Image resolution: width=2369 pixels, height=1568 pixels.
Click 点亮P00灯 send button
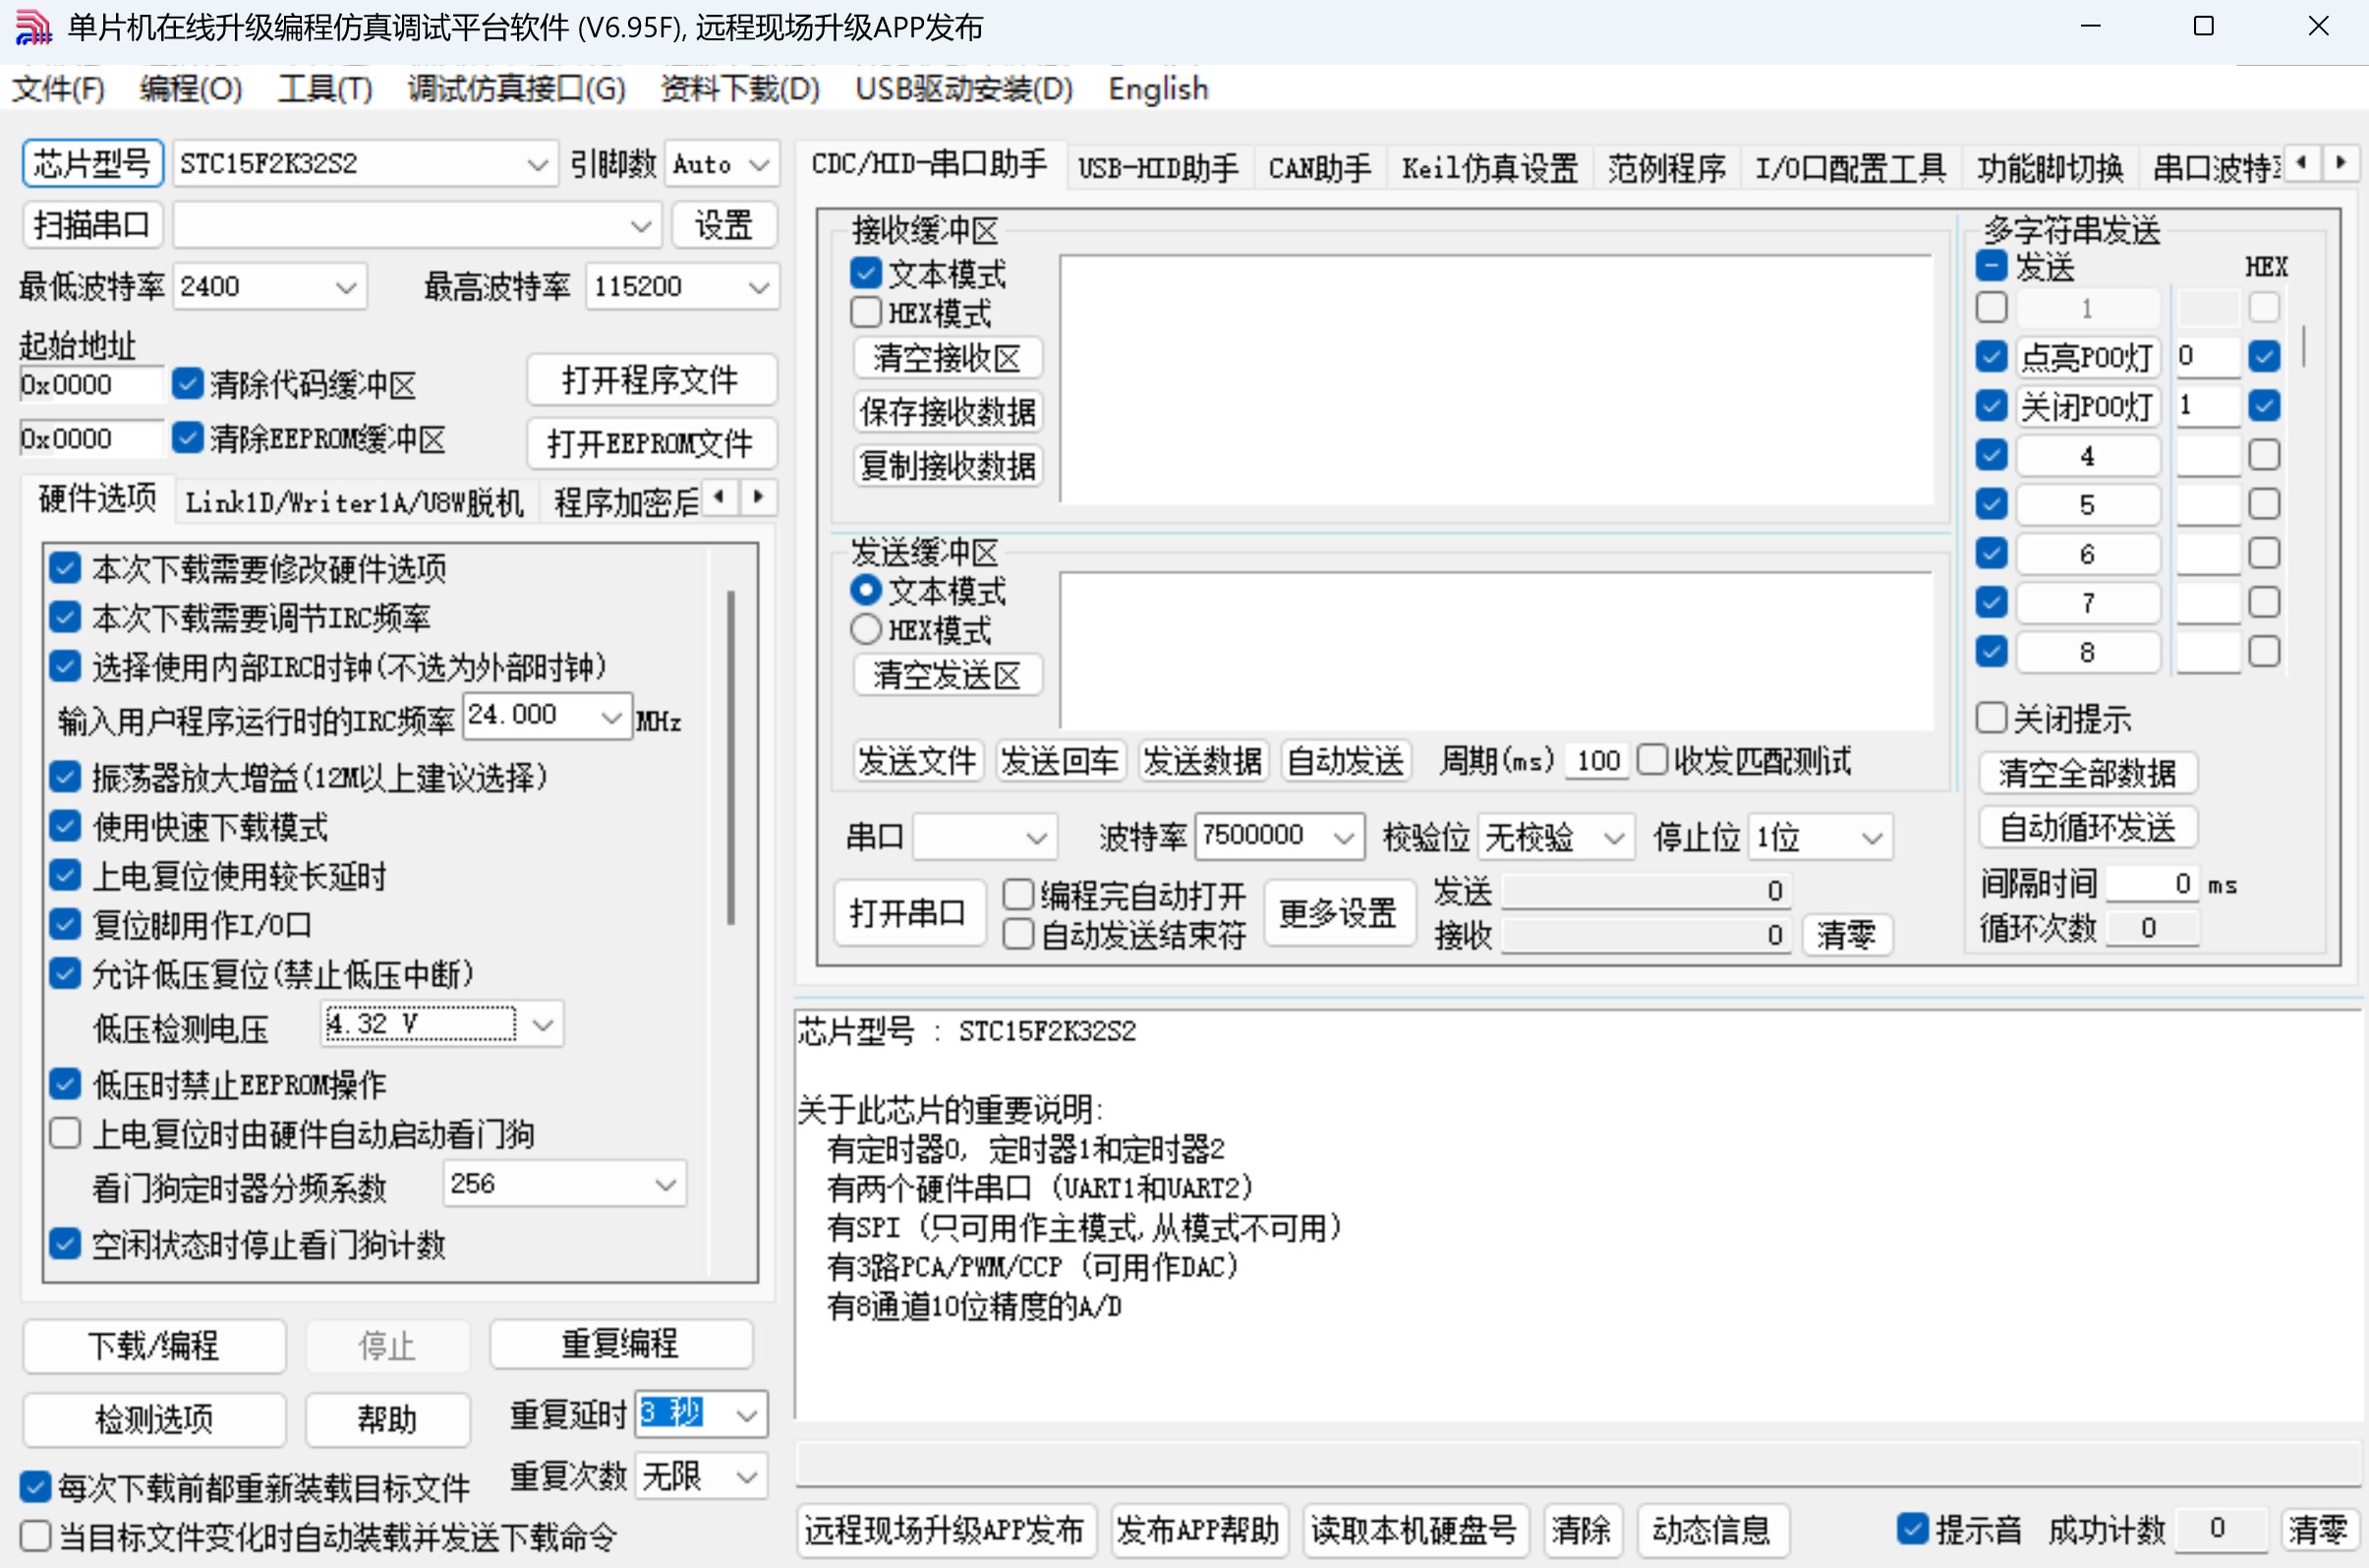(x=2087, y=356)
